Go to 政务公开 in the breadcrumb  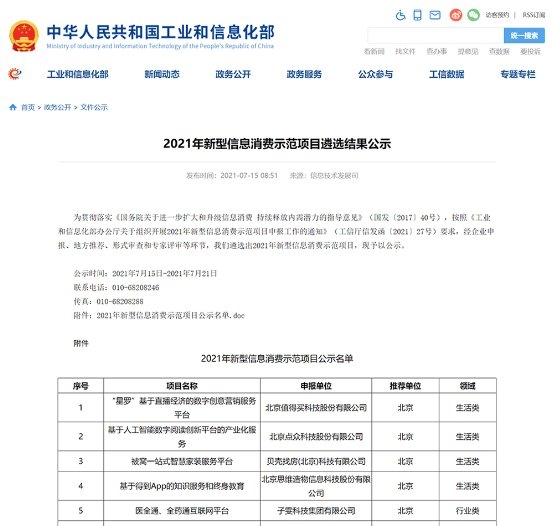pyautogui.click(x=58, y=107)
